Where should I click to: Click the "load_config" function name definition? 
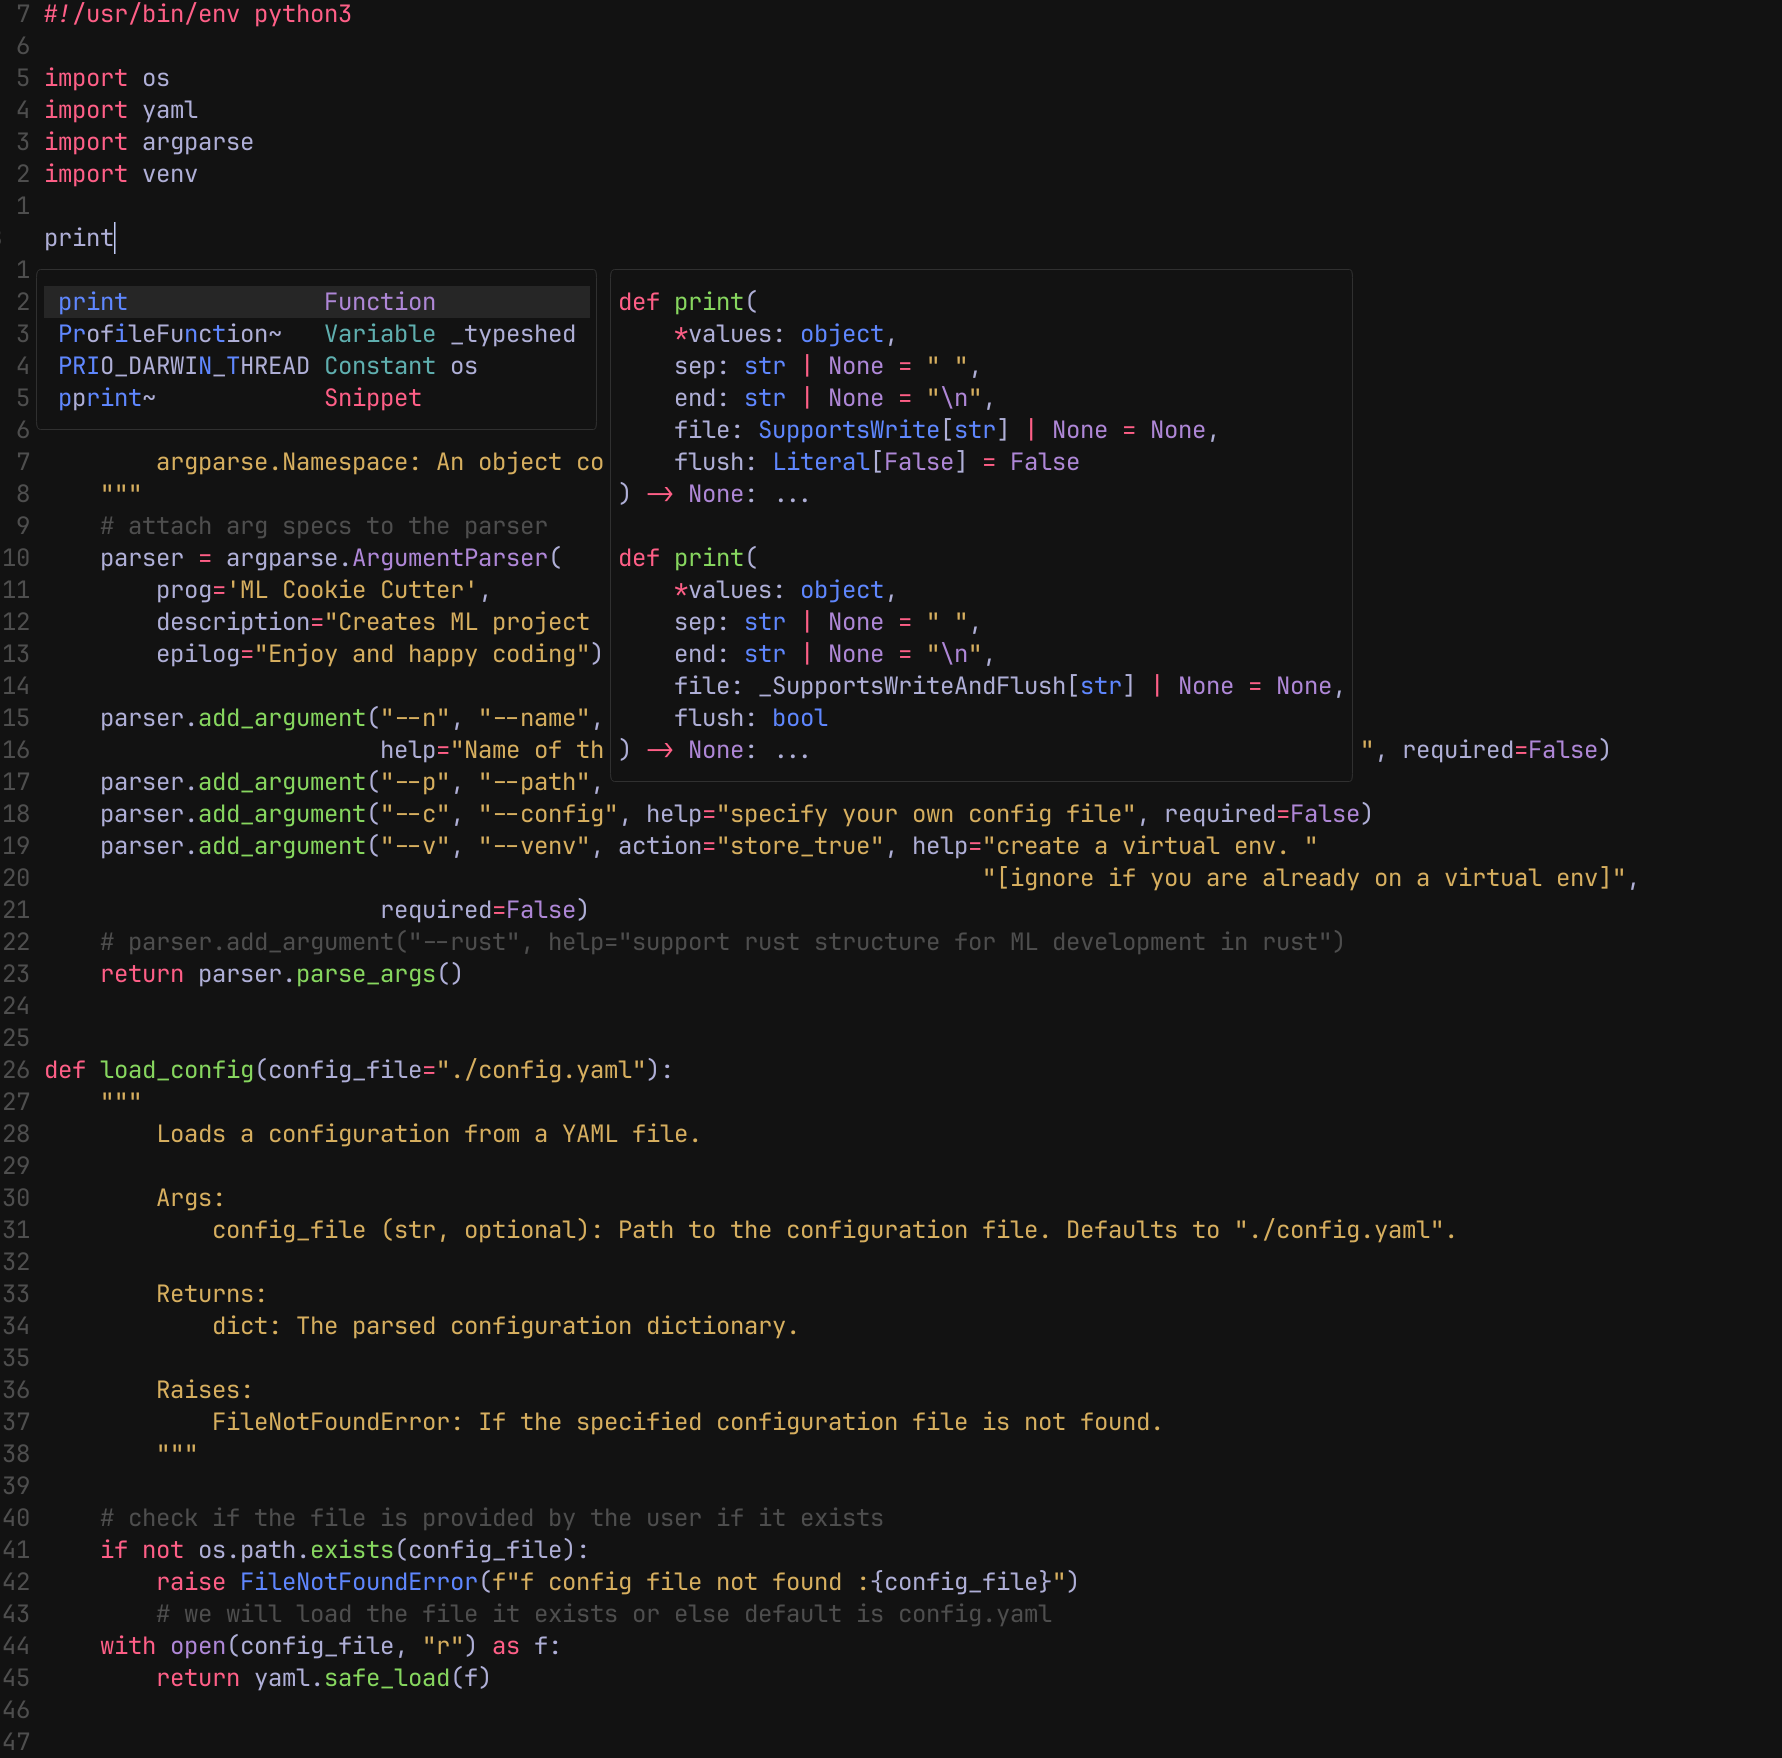pyautogui.click(x=176, y=1070)
